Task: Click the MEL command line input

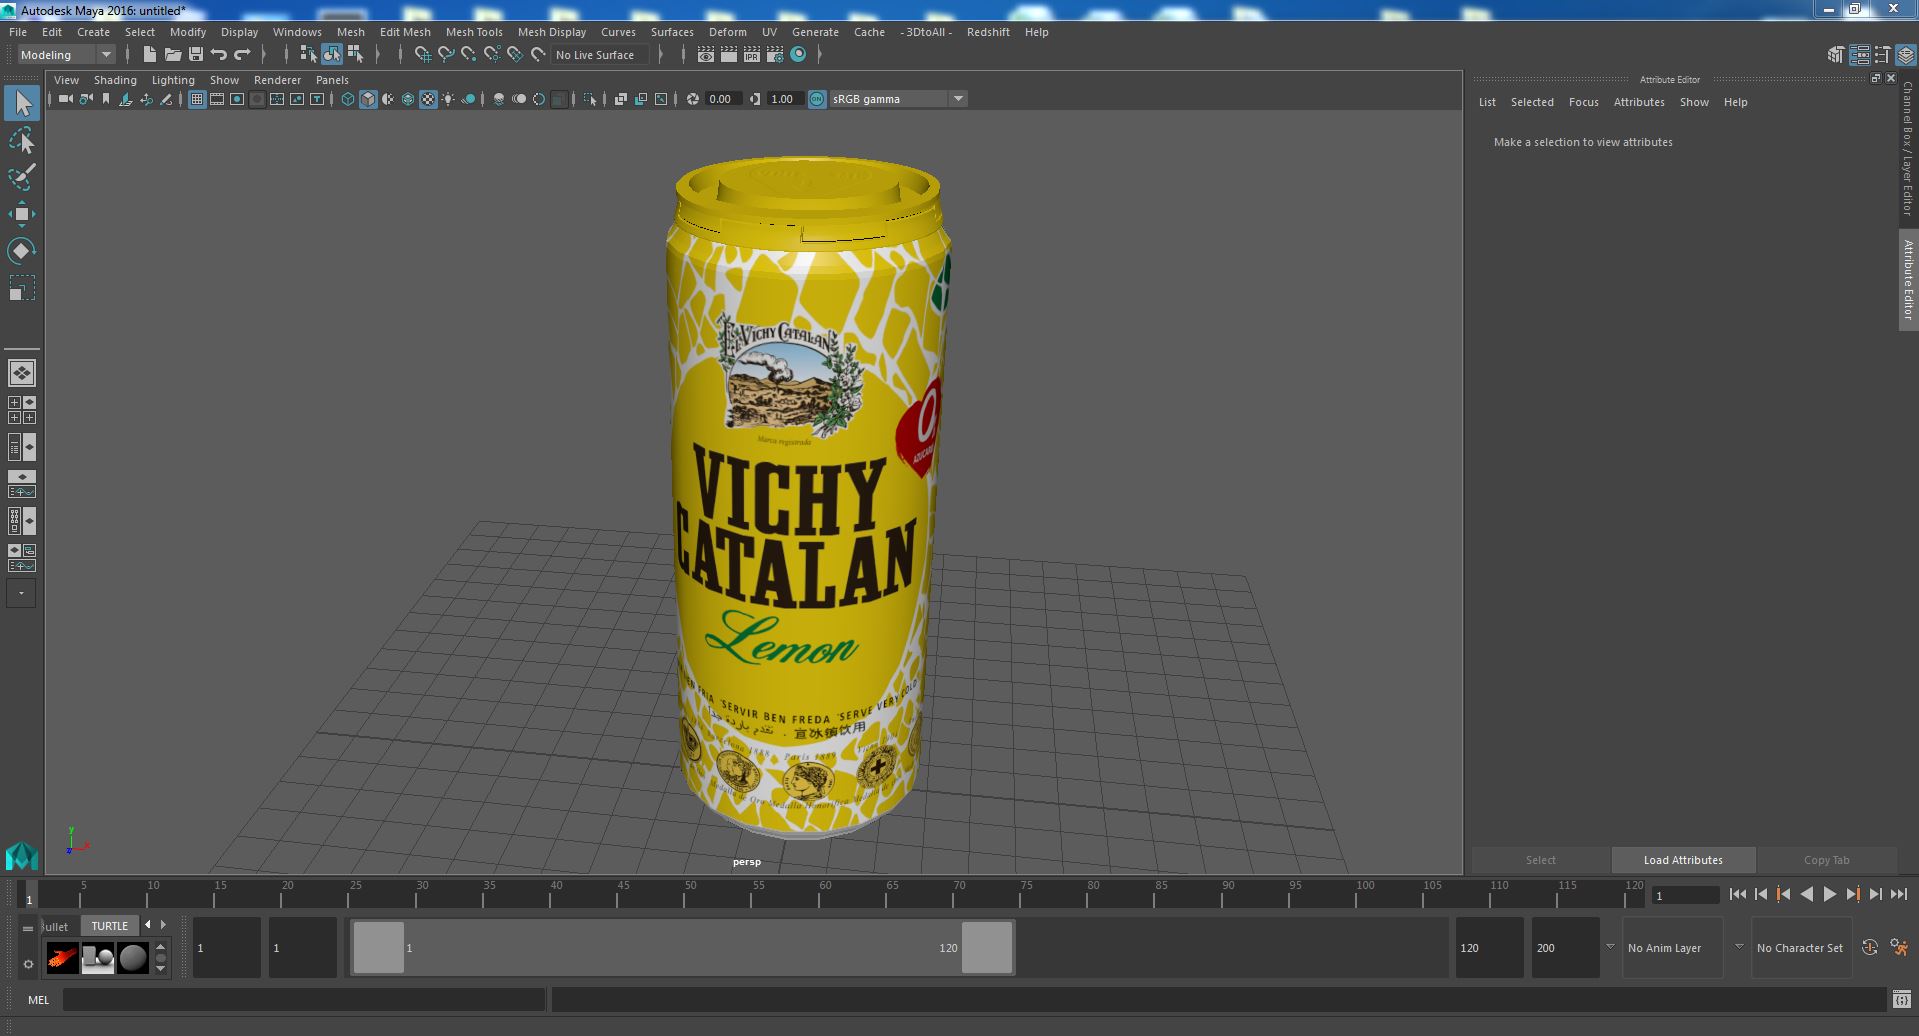Action: (304, 999)
